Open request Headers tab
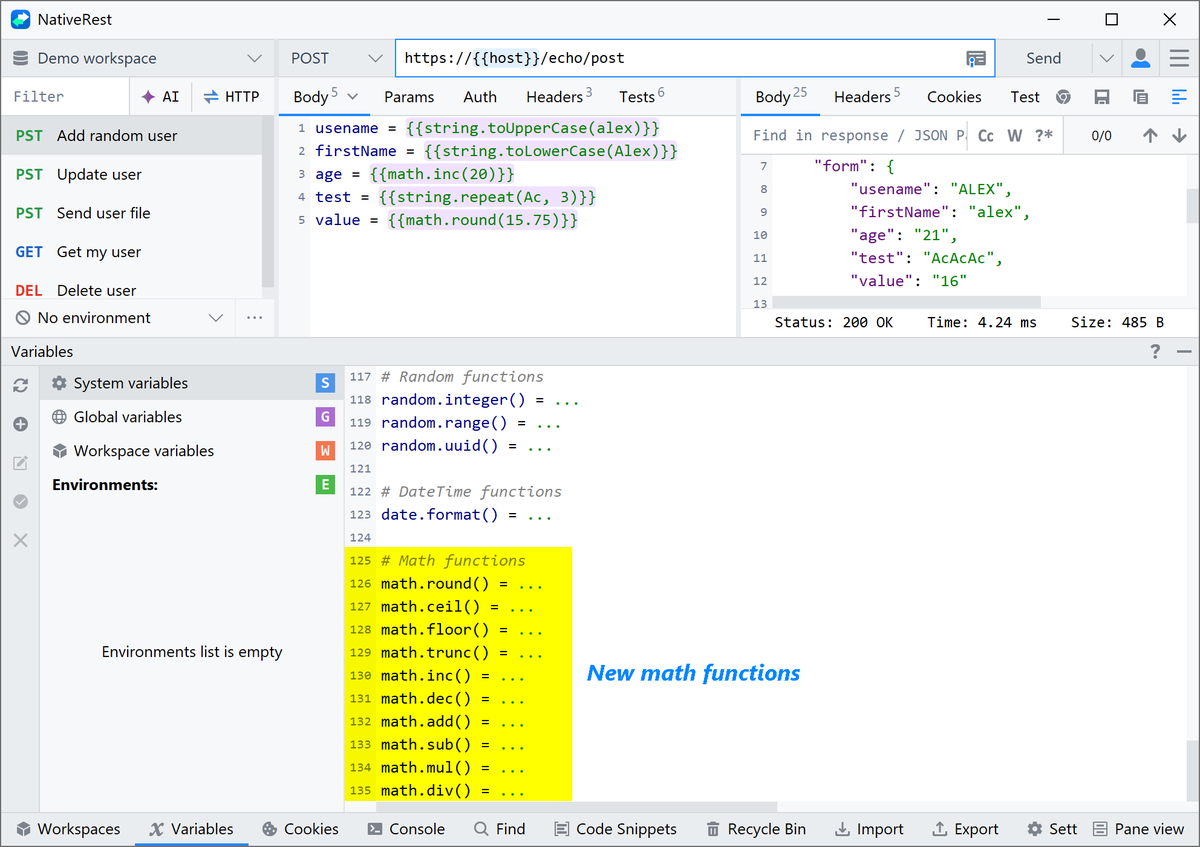The height and width of the screenshot is (847, 1200). pos(559,97)
